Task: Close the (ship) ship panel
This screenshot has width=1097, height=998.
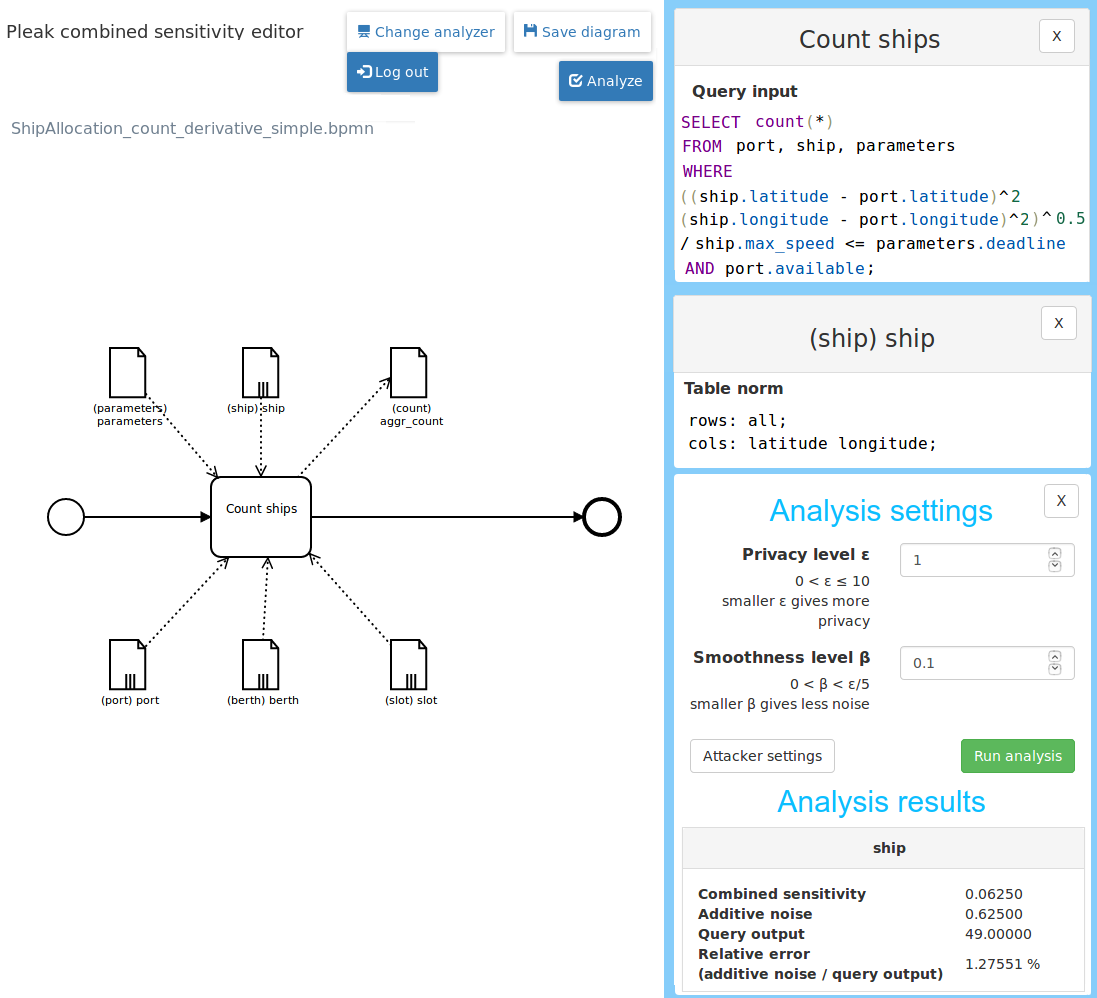Action: click(1058, 324)
